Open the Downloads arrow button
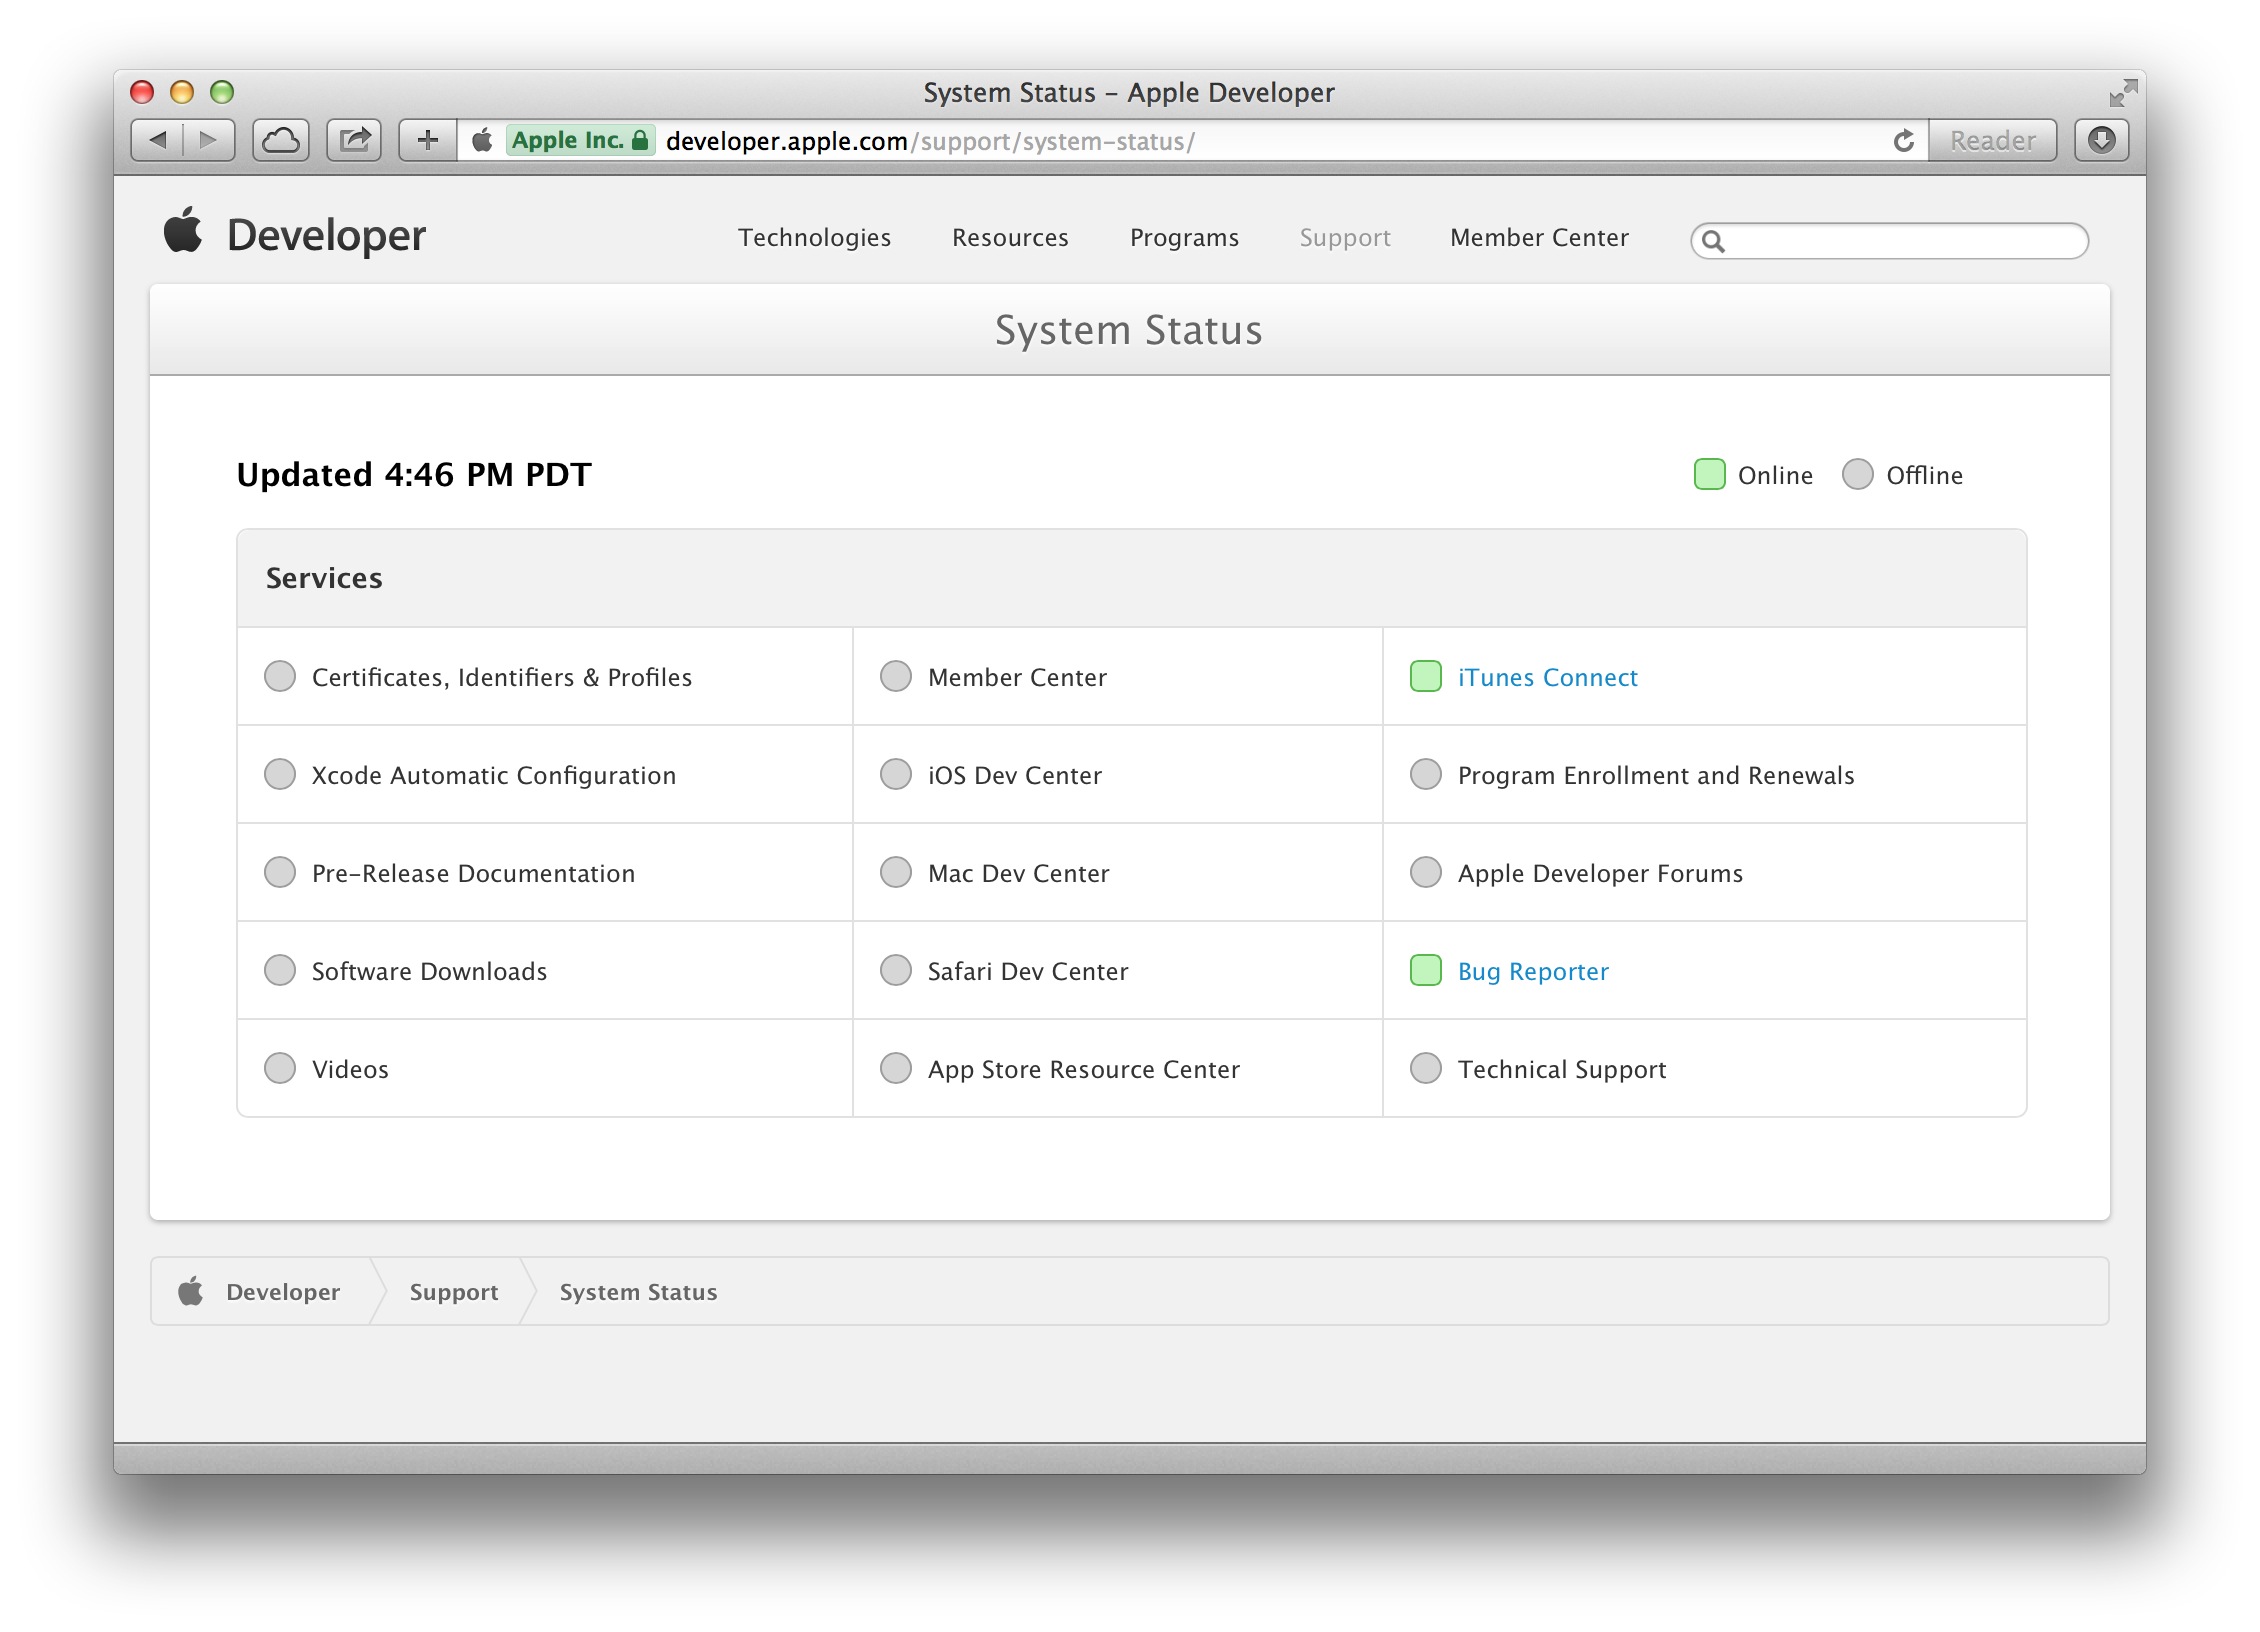 tap(2102, 140)
